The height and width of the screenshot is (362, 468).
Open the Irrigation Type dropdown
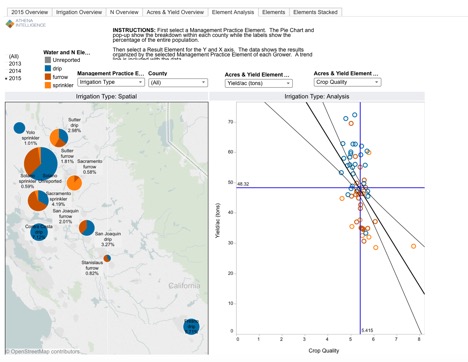pos(111,82)
